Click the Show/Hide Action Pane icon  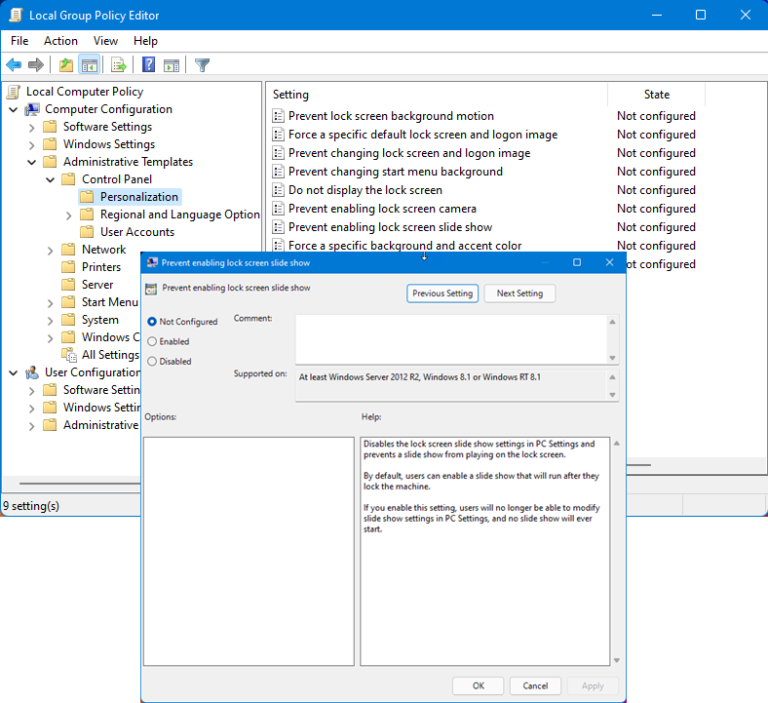(171, 65)
